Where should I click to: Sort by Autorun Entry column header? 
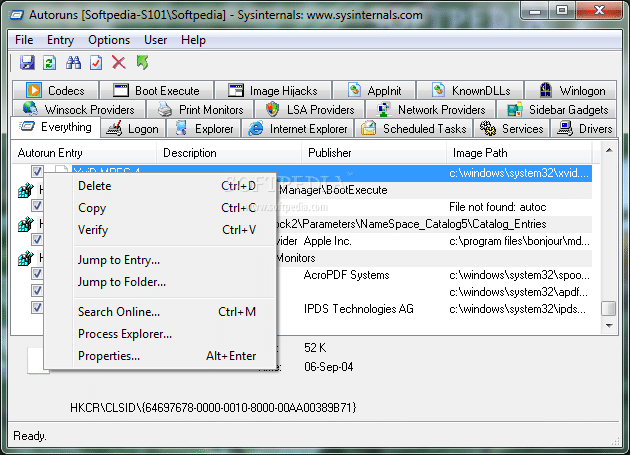pyautogui.click(x=84, y=153)
